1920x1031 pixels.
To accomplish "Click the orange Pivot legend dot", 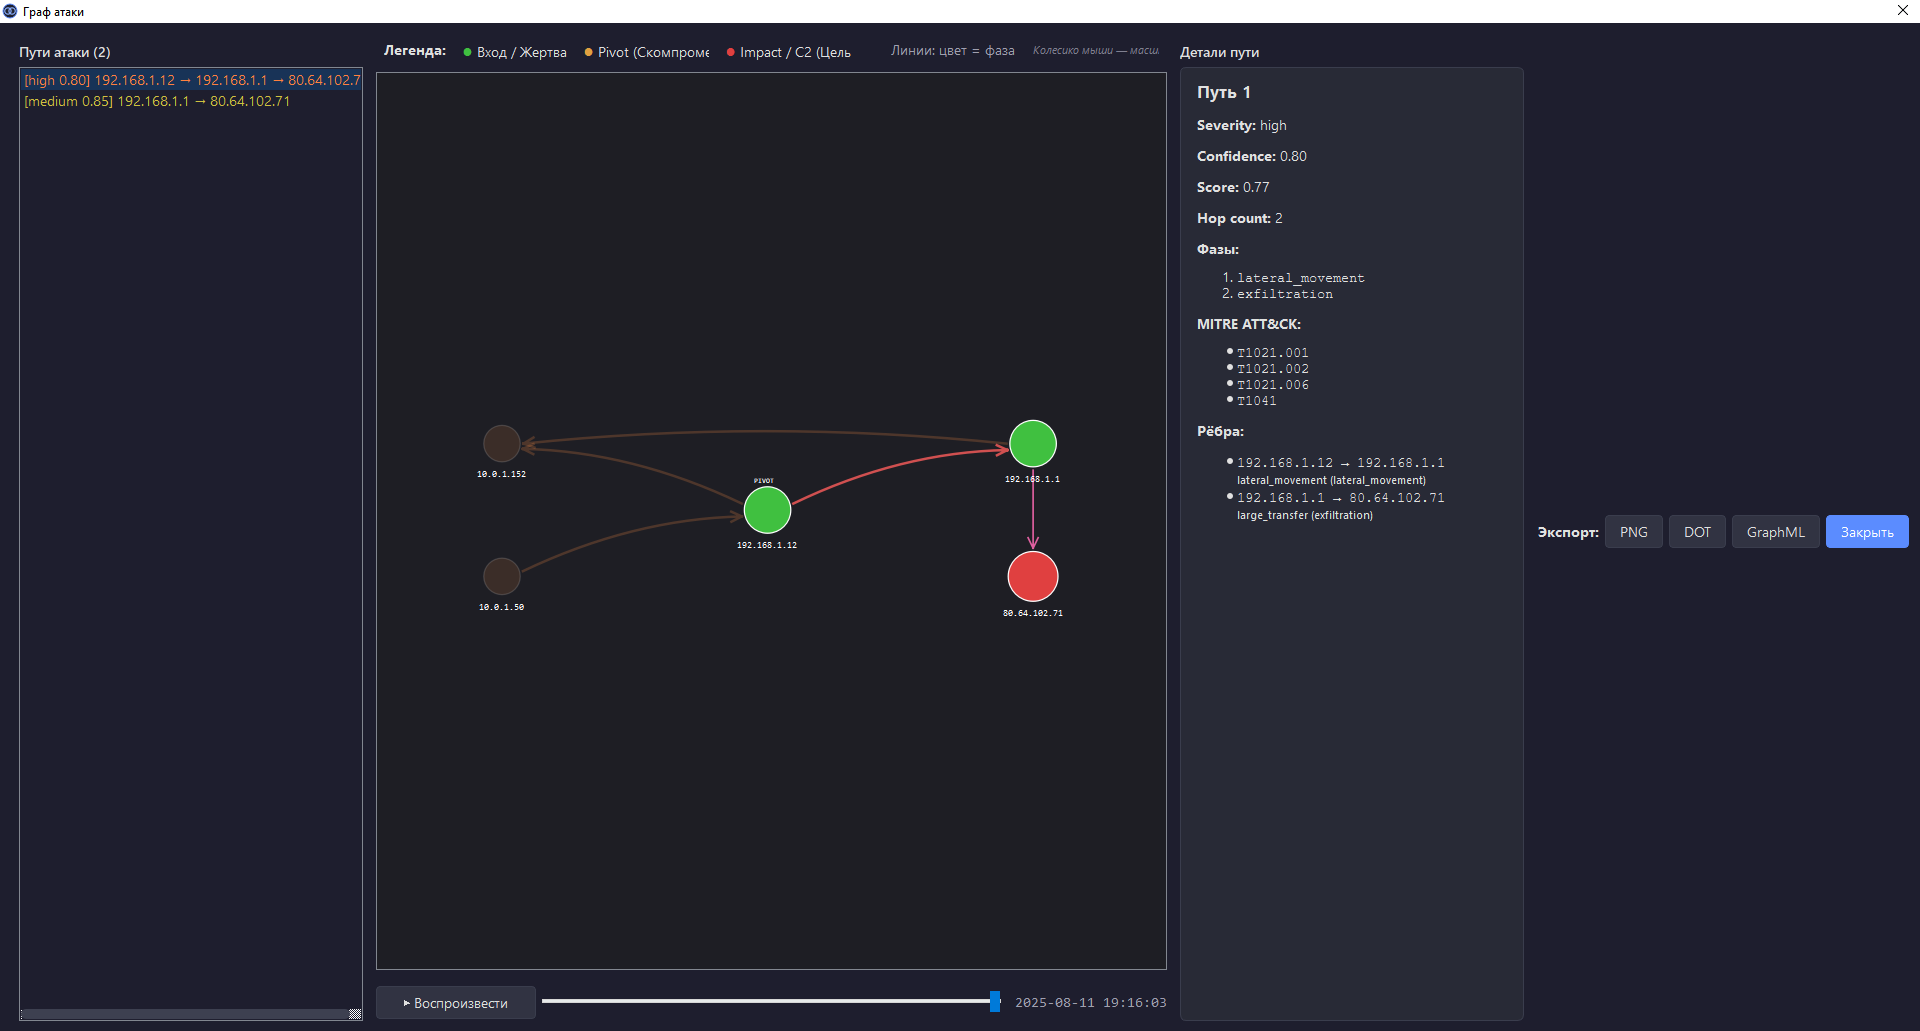I will tap(588, 52).
